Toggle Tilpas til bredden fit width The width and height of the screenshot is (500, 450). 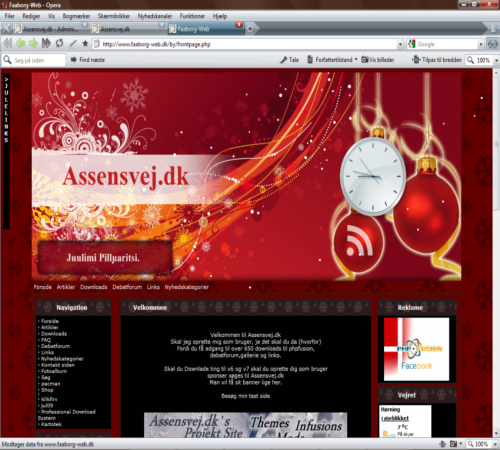pyautogui.click(x=437, y=60)
